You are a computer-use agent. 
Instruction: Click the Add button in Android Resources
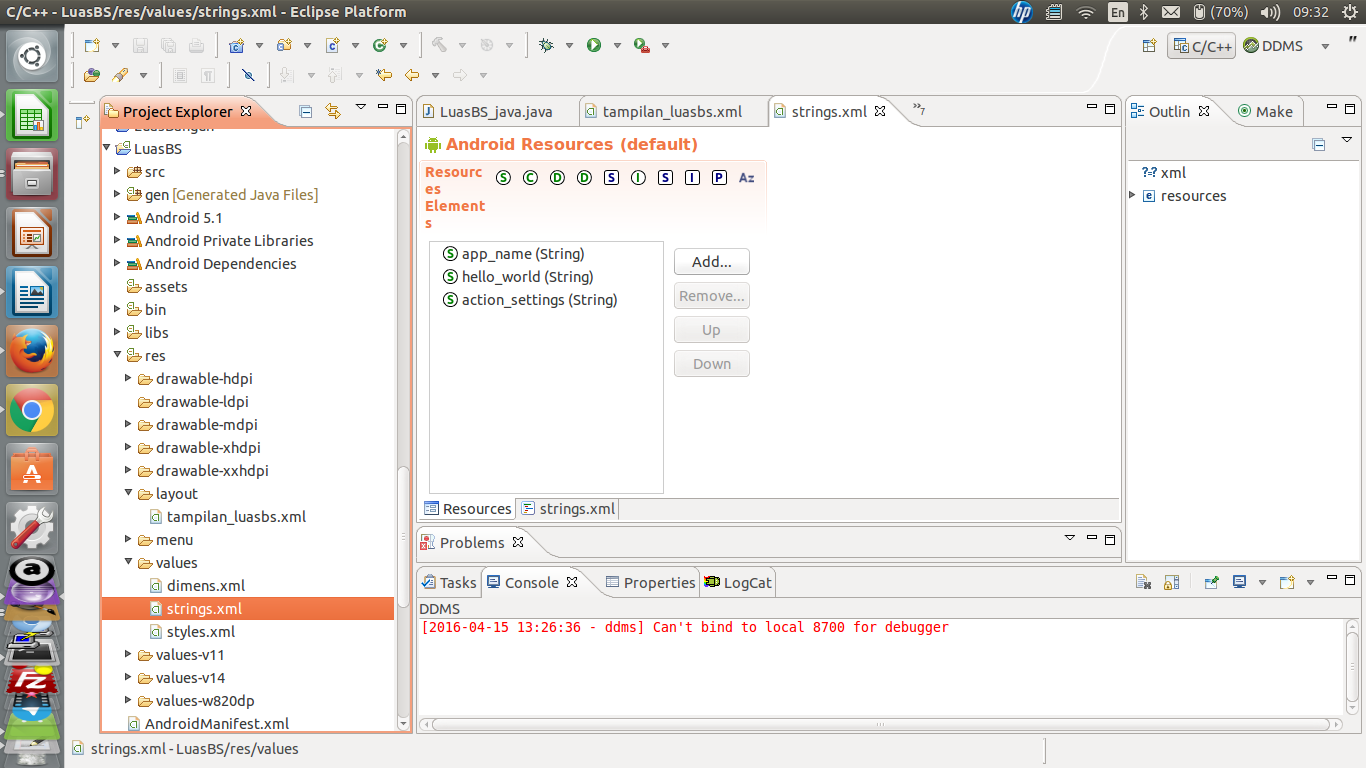tap(711, 261)
